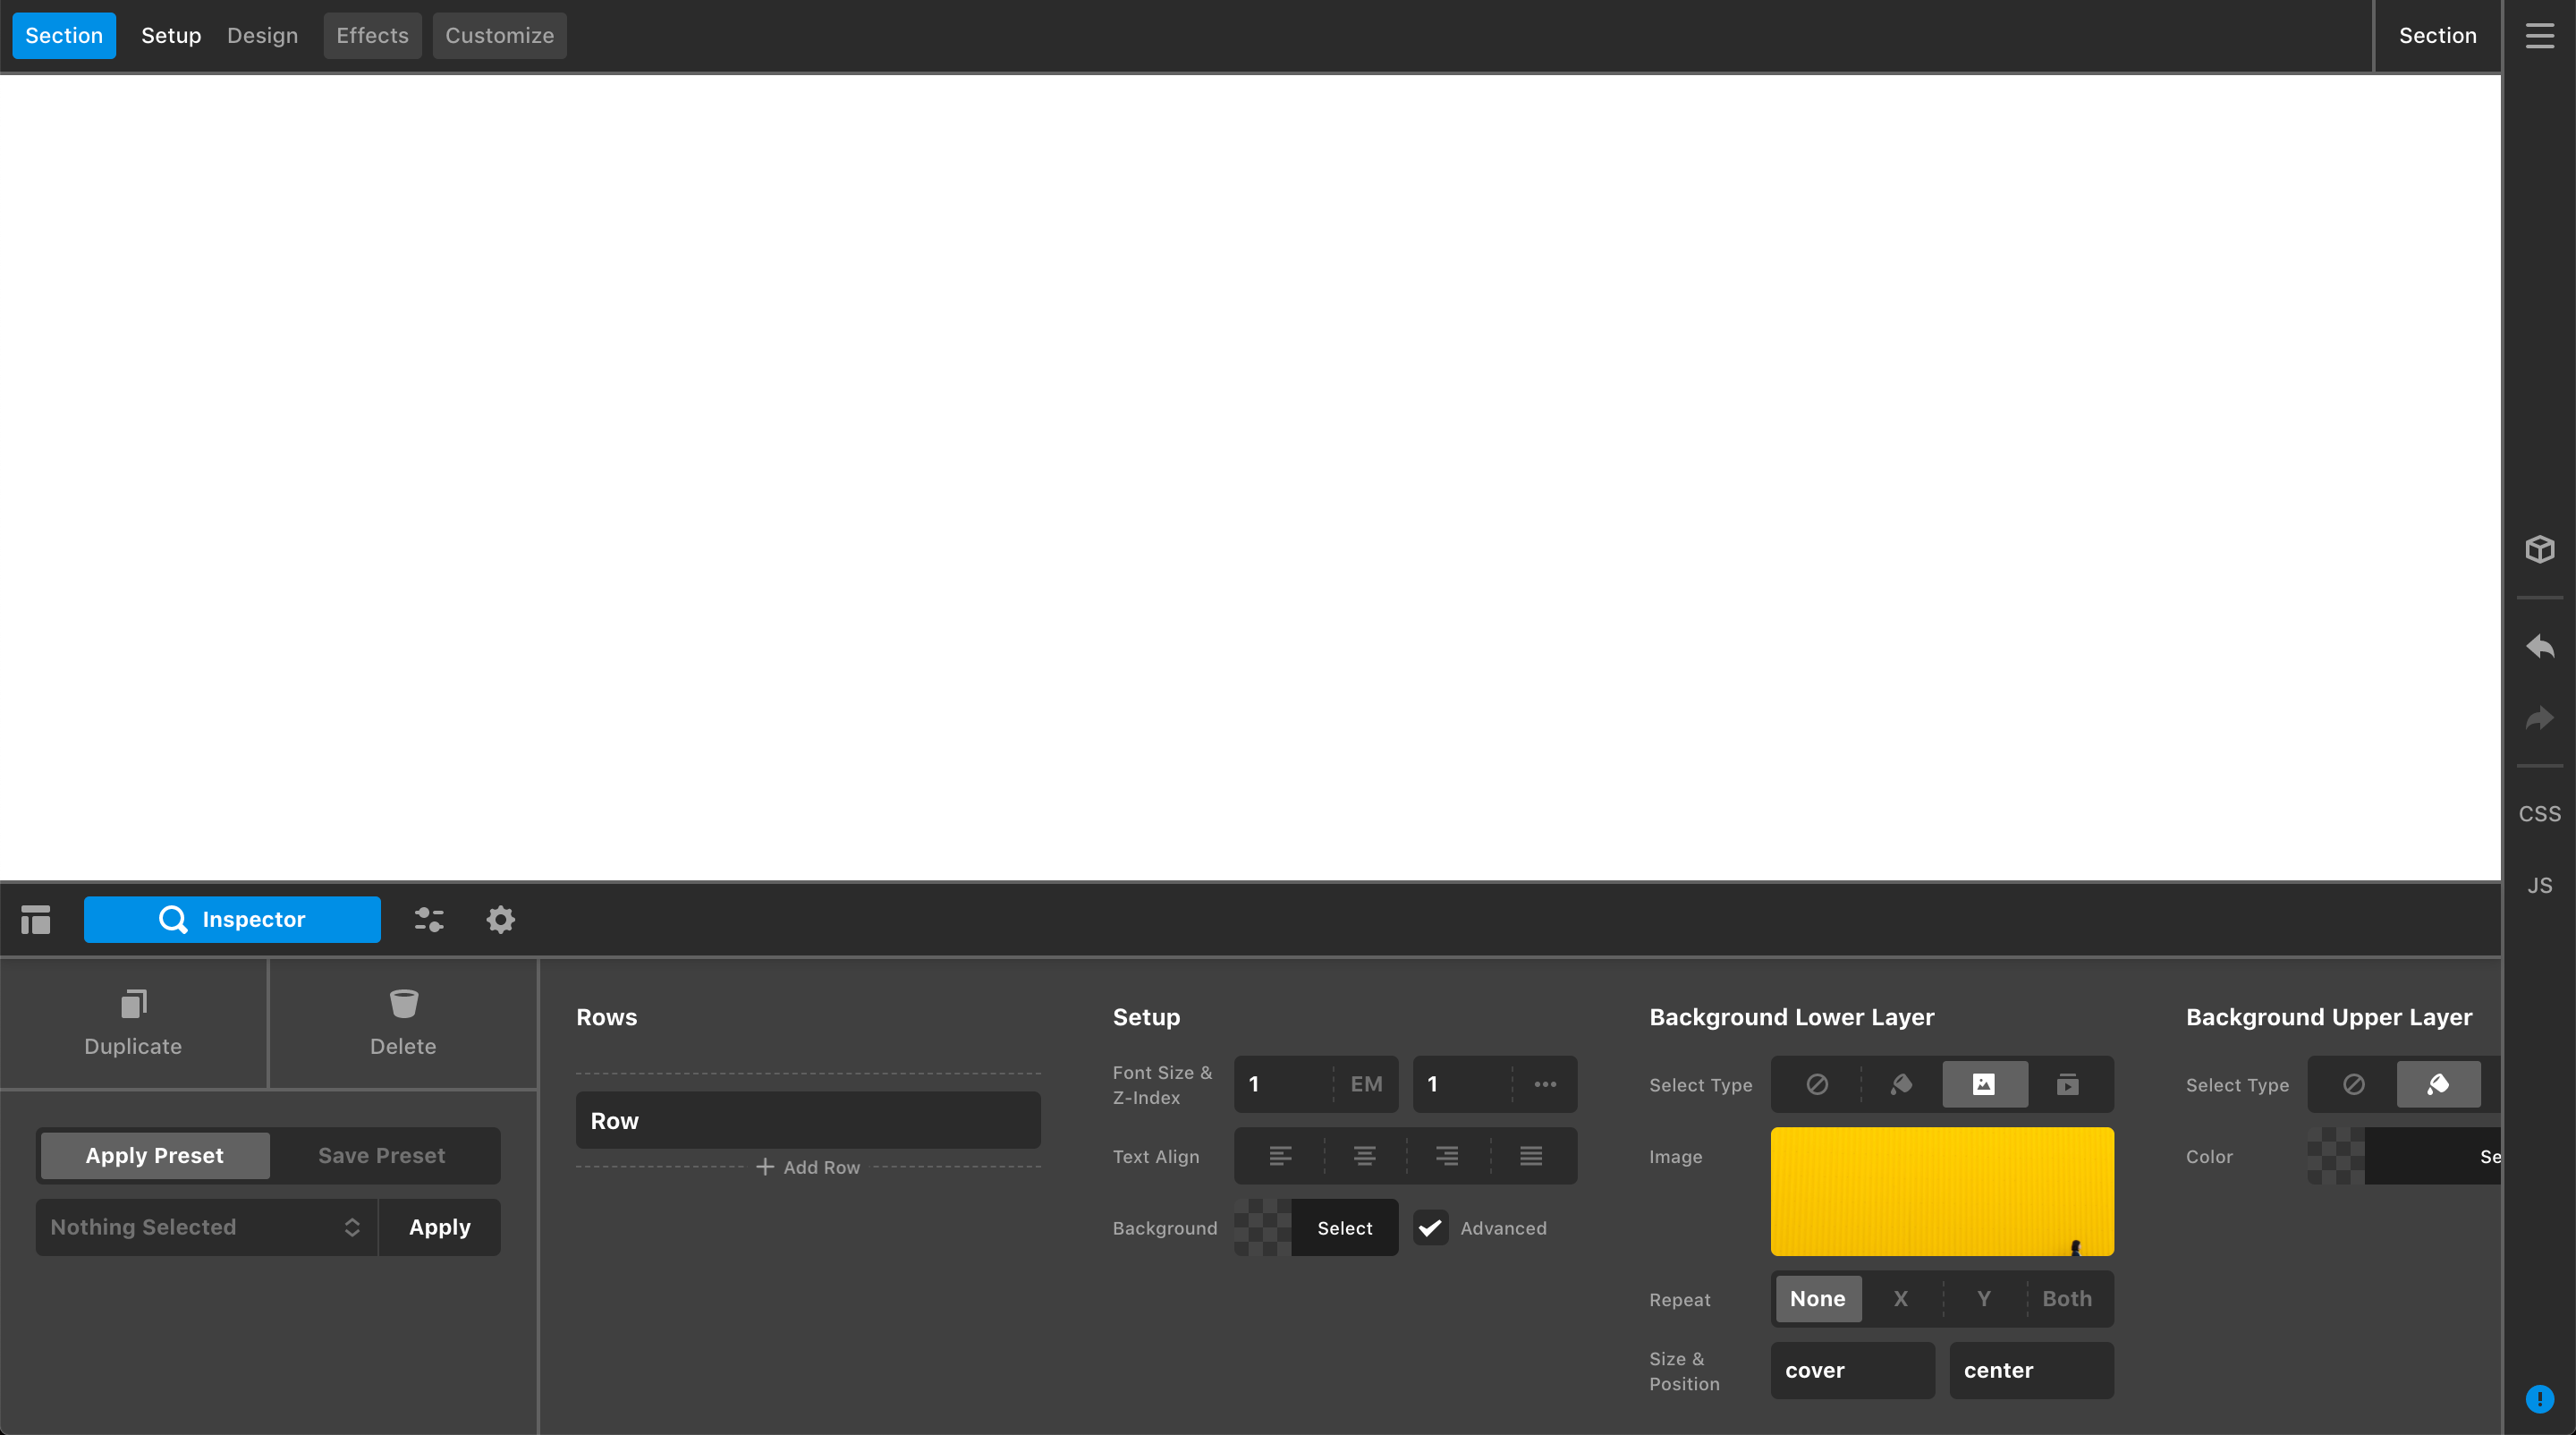Click the yellow background image thumbnail
This screenshot has height=1435, width=2576.
1941,1191
